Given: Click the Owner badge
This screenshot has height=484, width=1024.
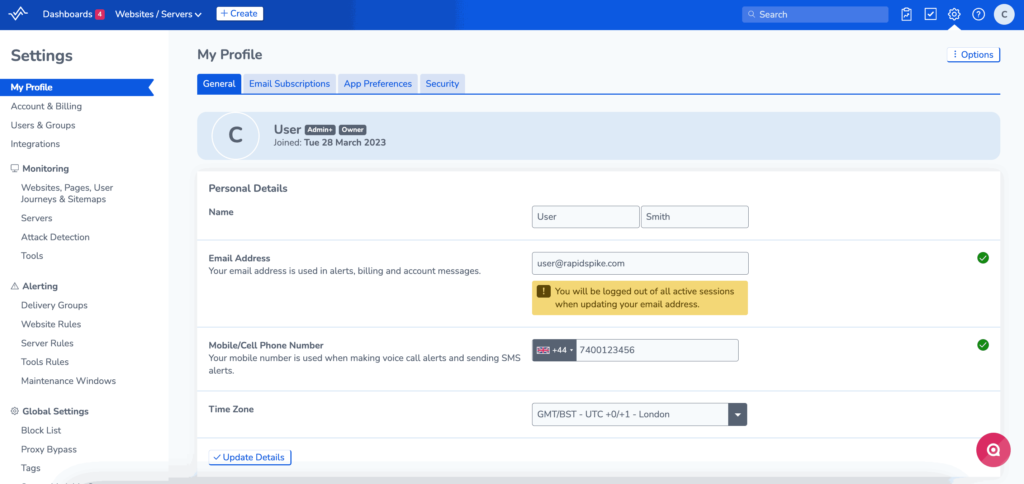Looking at the screenshot, I should [x=353, y=129].
